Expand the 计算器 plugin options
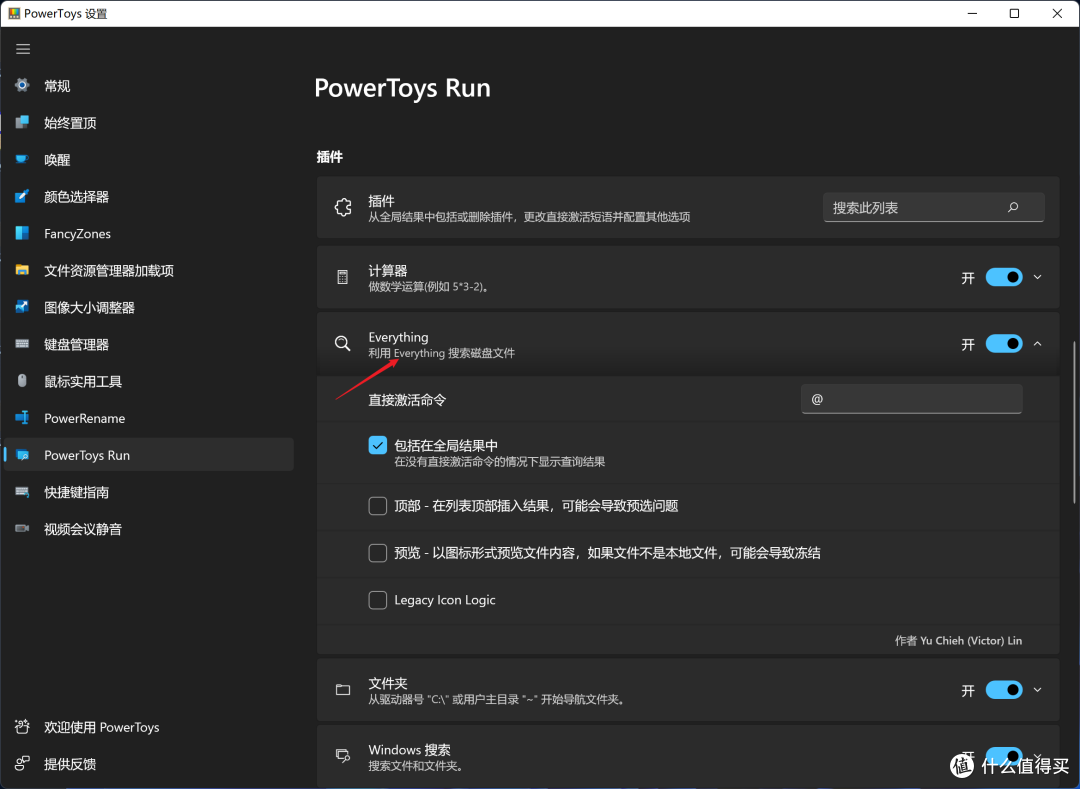This screenshot has width=1080, height=789. click(x=1038, y=277)
